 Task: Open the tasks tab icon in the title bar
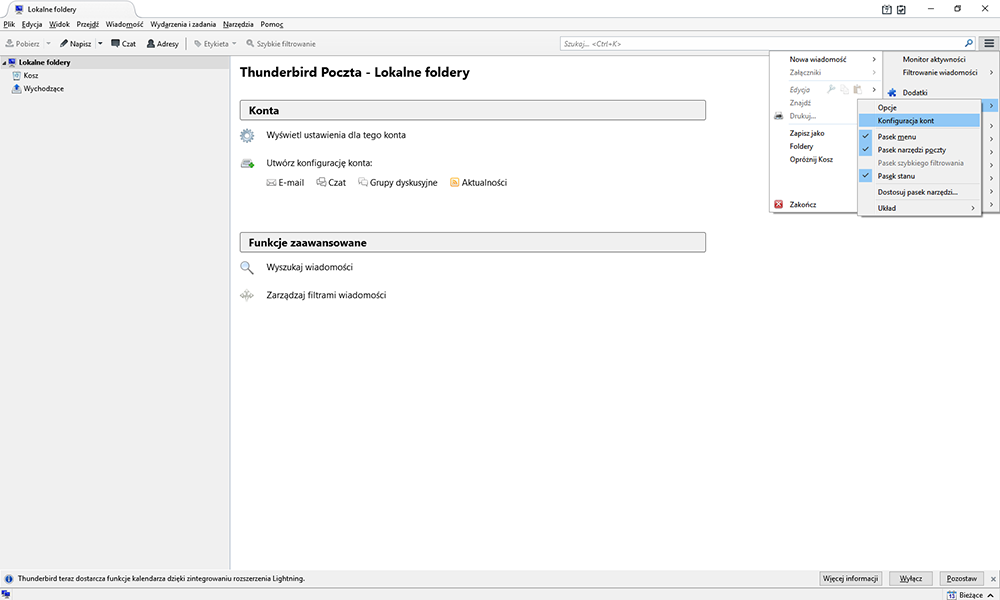pos(901,10)
